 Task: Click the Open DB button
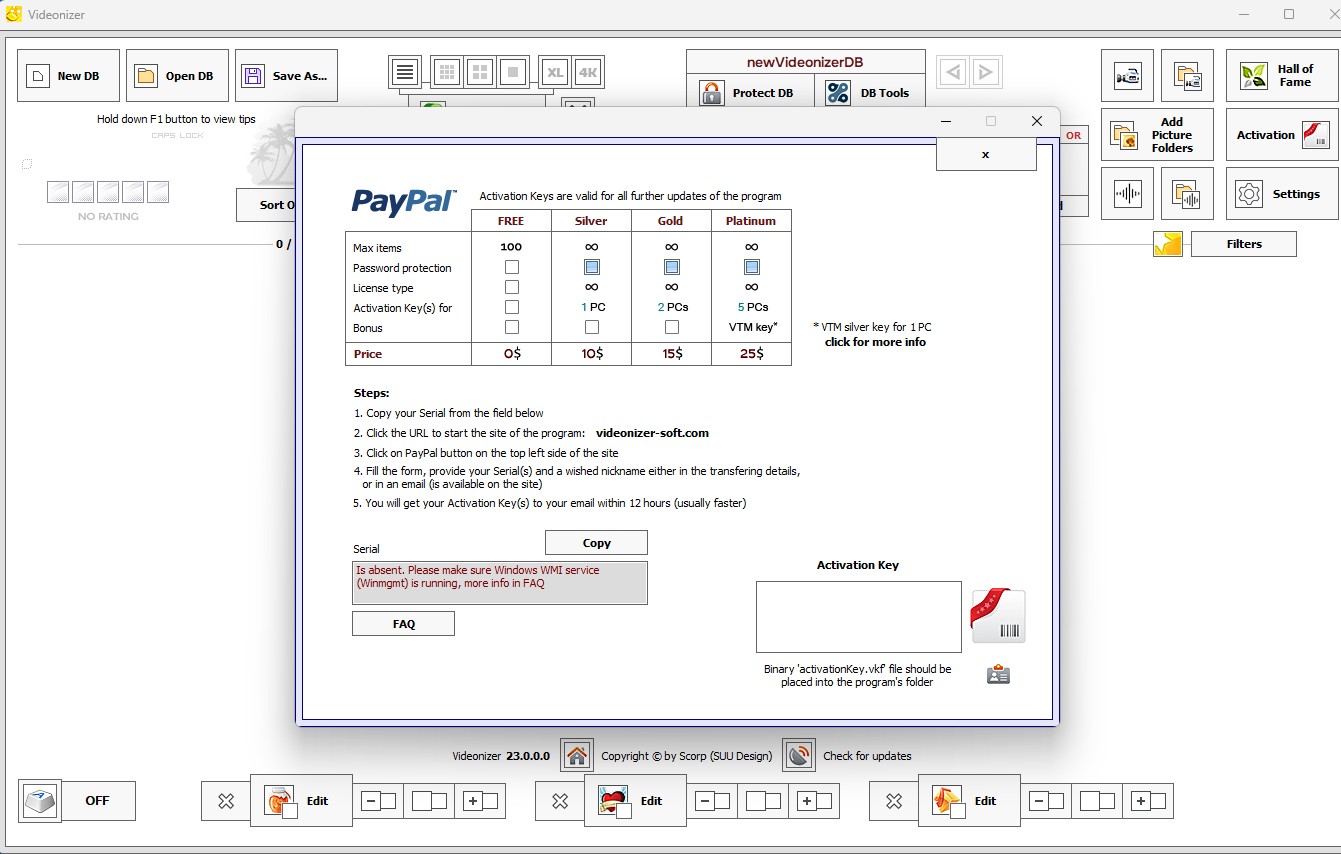click(x=177, y=76)
